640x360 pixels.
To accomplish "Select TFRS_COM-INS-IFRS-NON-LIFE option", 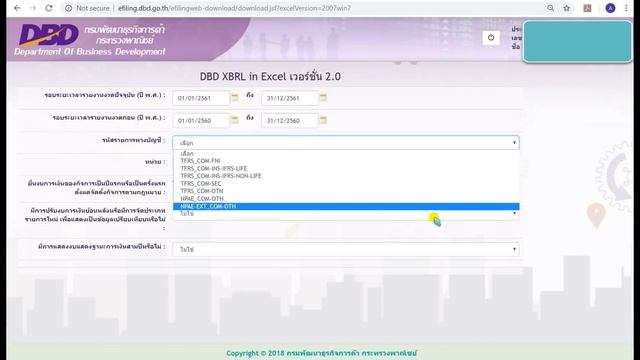I will 346,176.
